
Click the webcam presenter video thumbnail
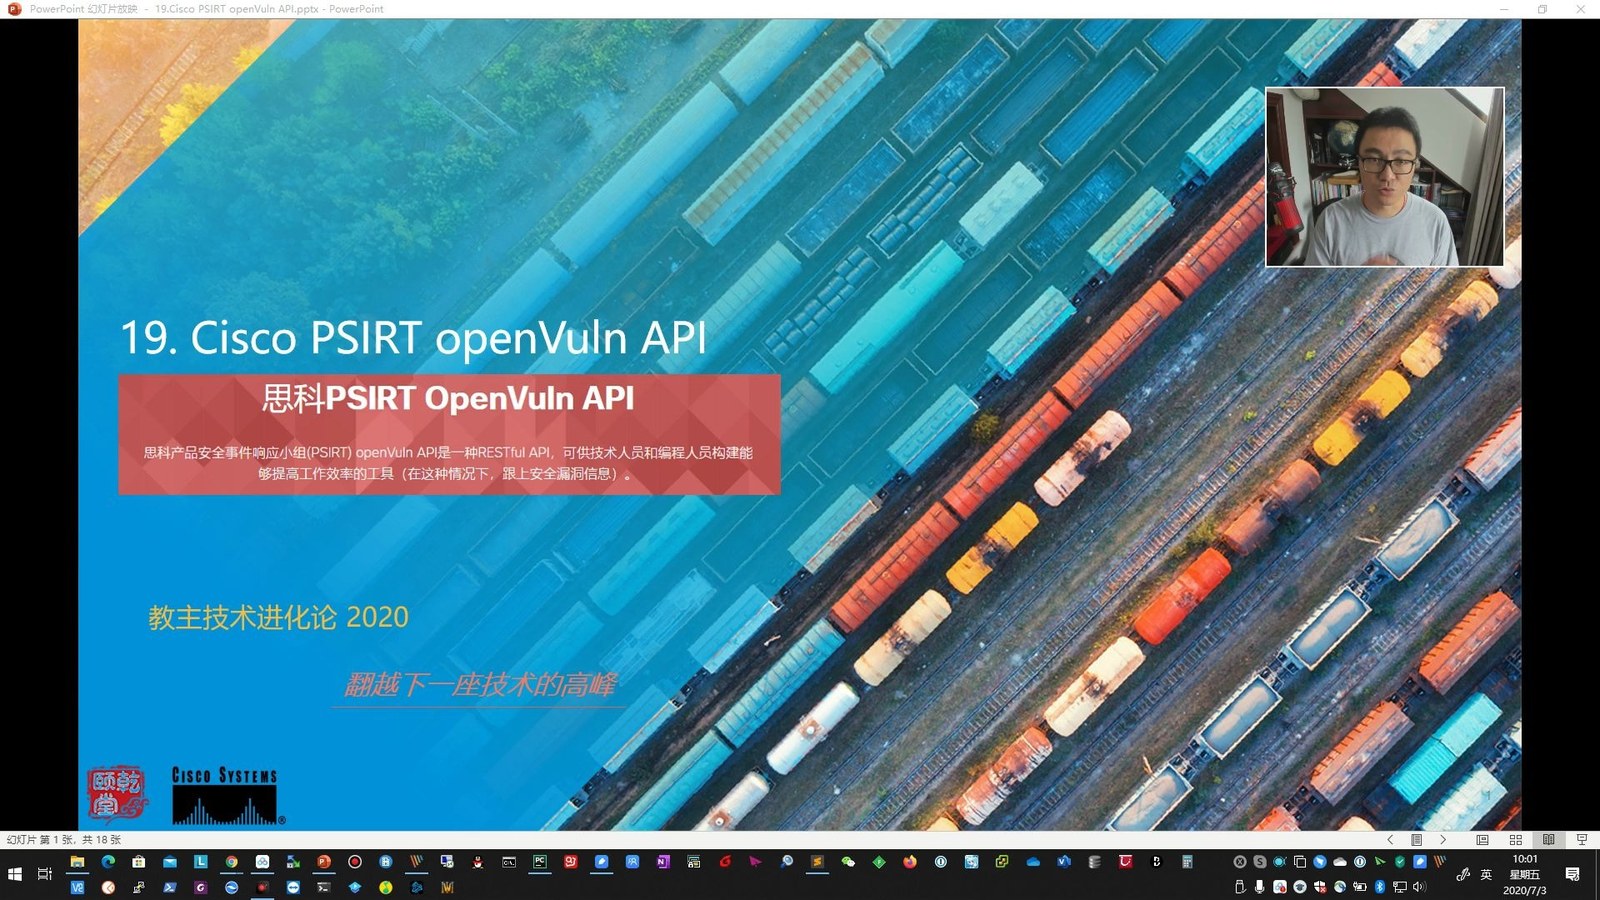[1384, 177]
